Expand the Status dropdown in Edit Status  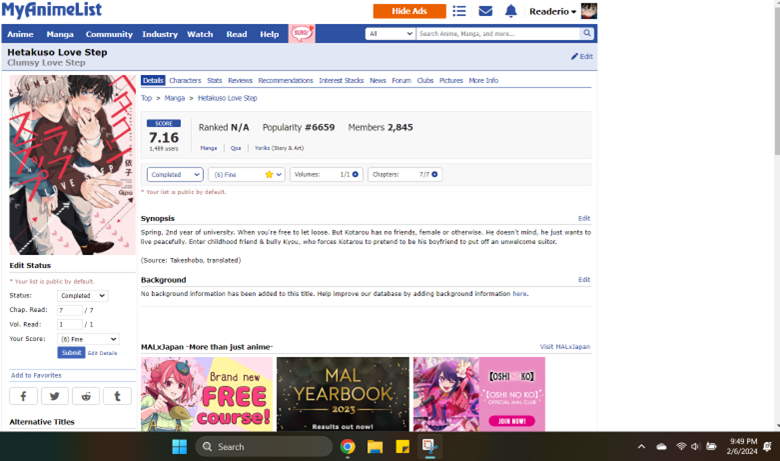tap(83, 296)
